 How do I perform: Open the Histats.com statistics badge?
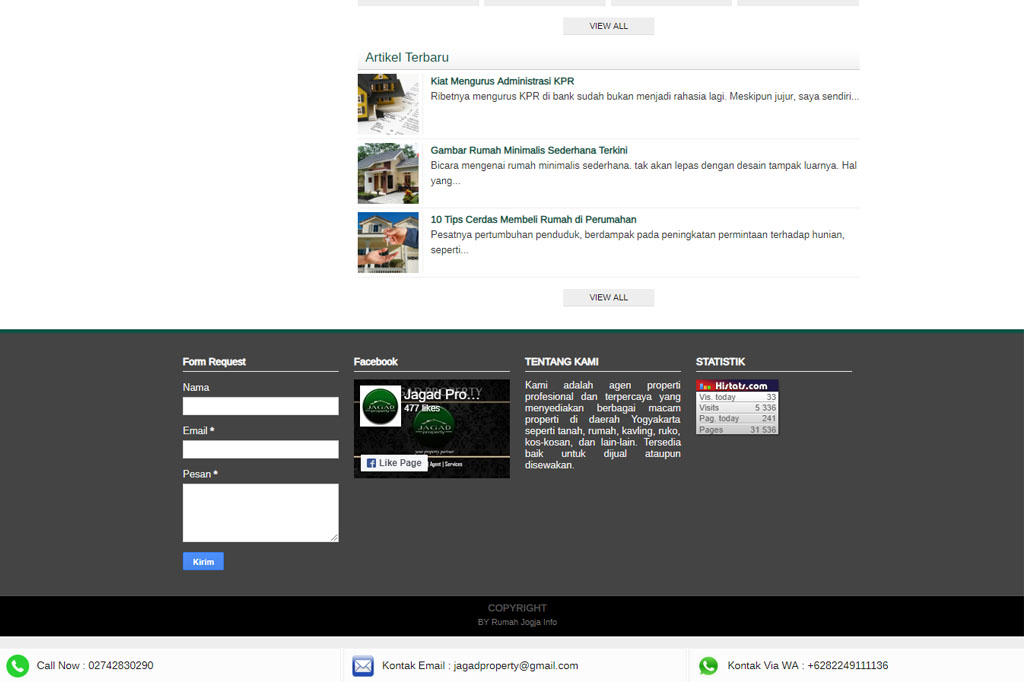737,407
